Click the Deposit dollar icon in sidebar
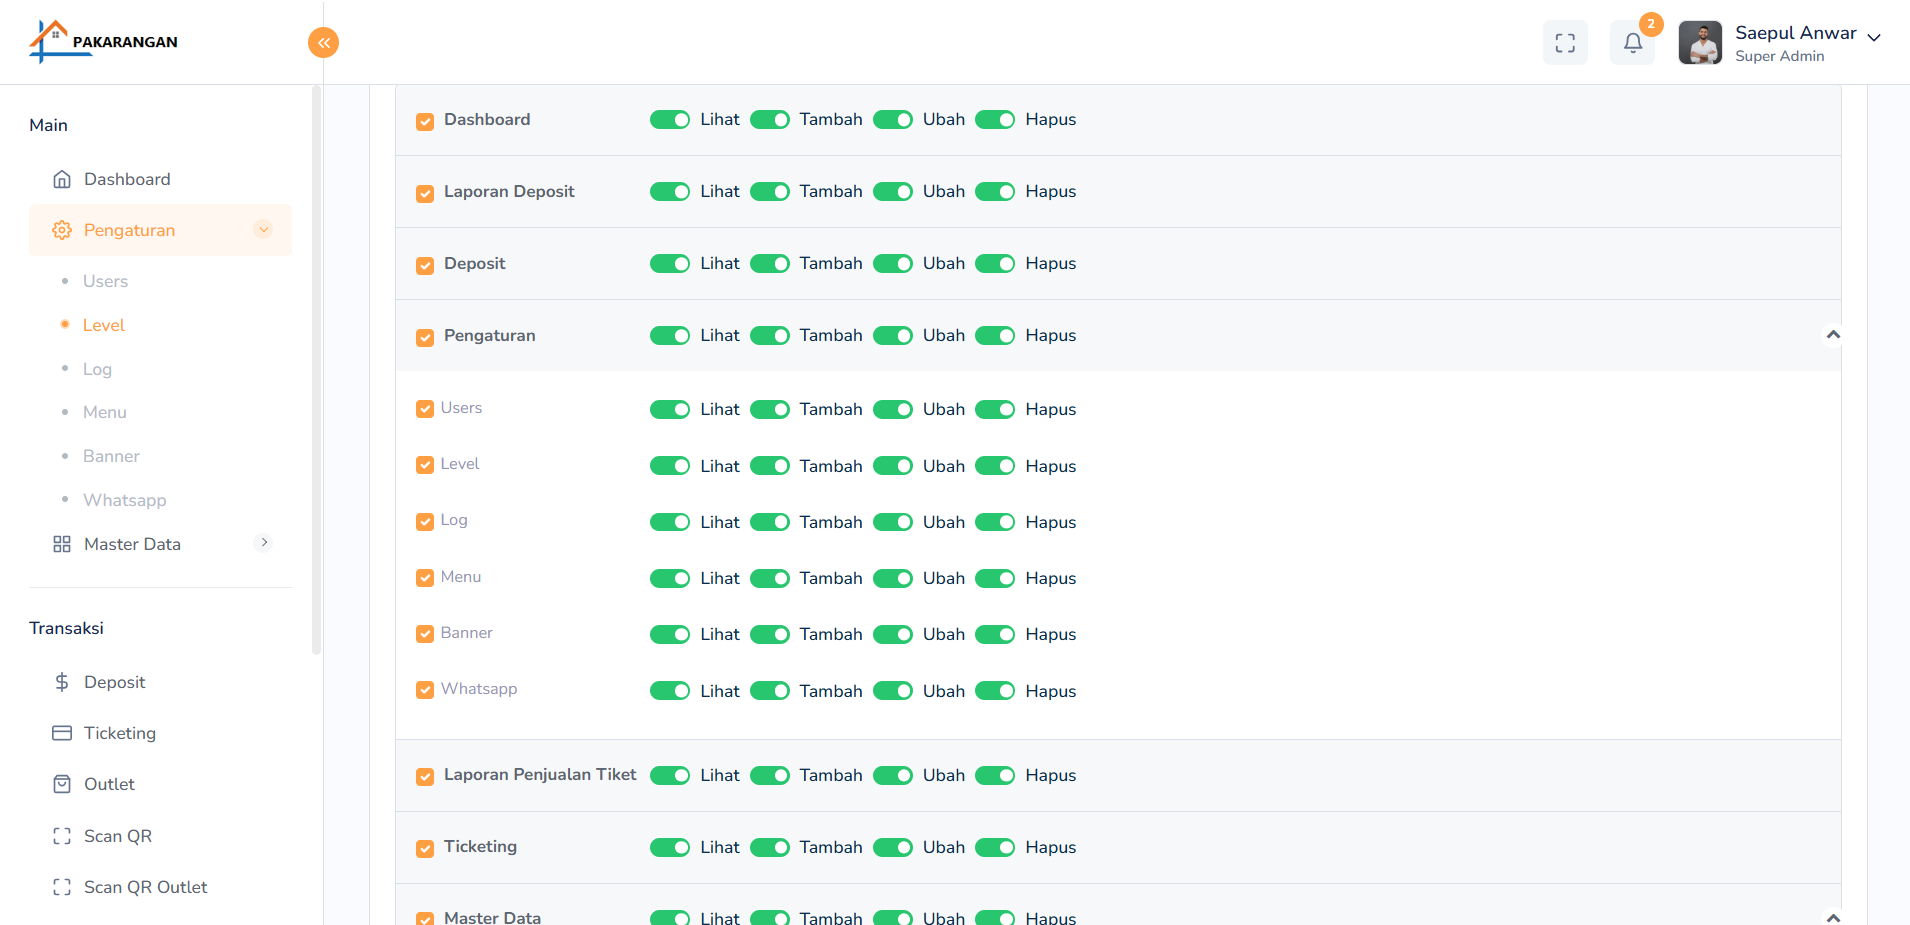1910x925 pixels. pyautogui.click(x=62, y=682)
